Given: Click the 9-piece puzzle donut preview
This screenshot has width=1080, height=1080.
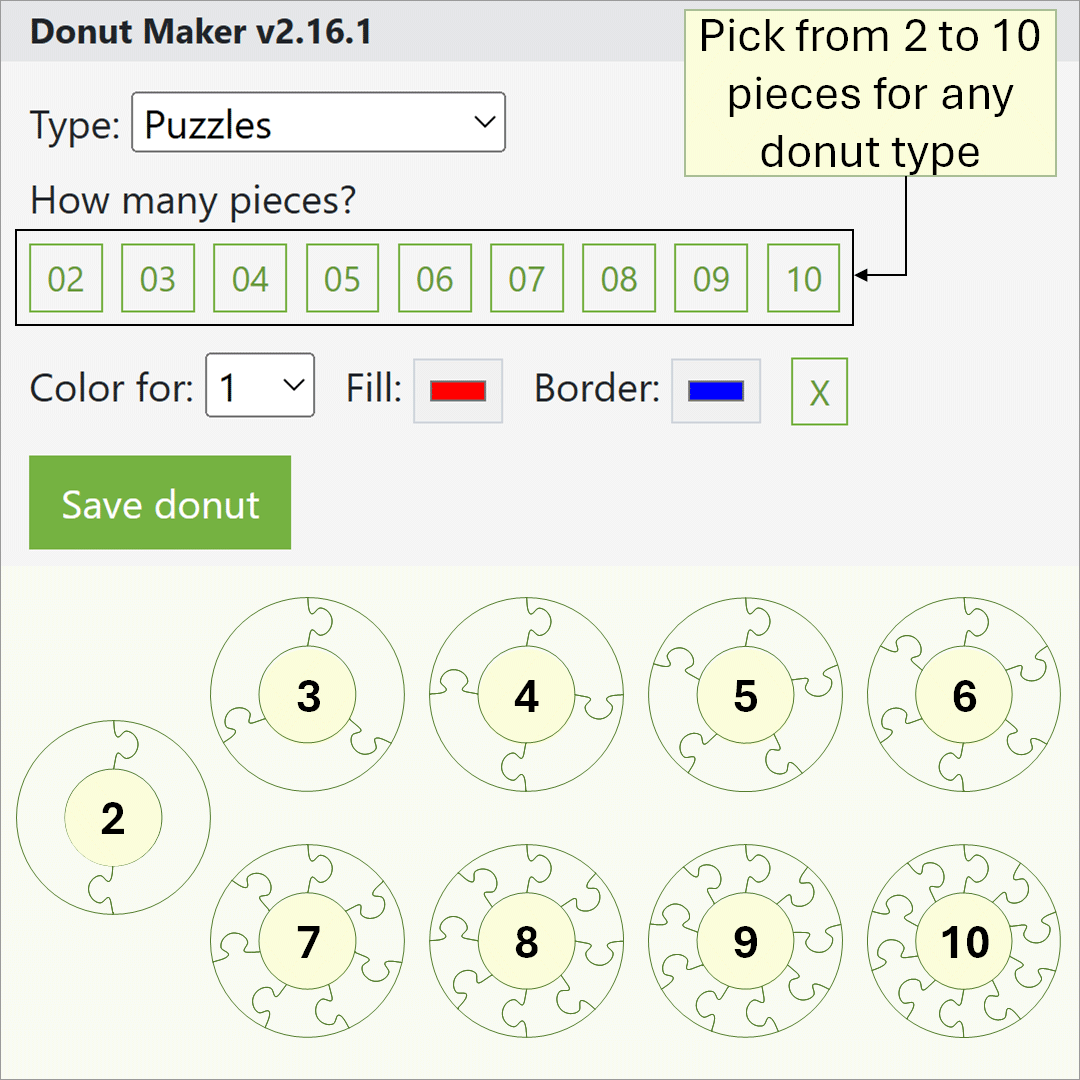Looking at the screenshot, I should (x=745, y=940).
